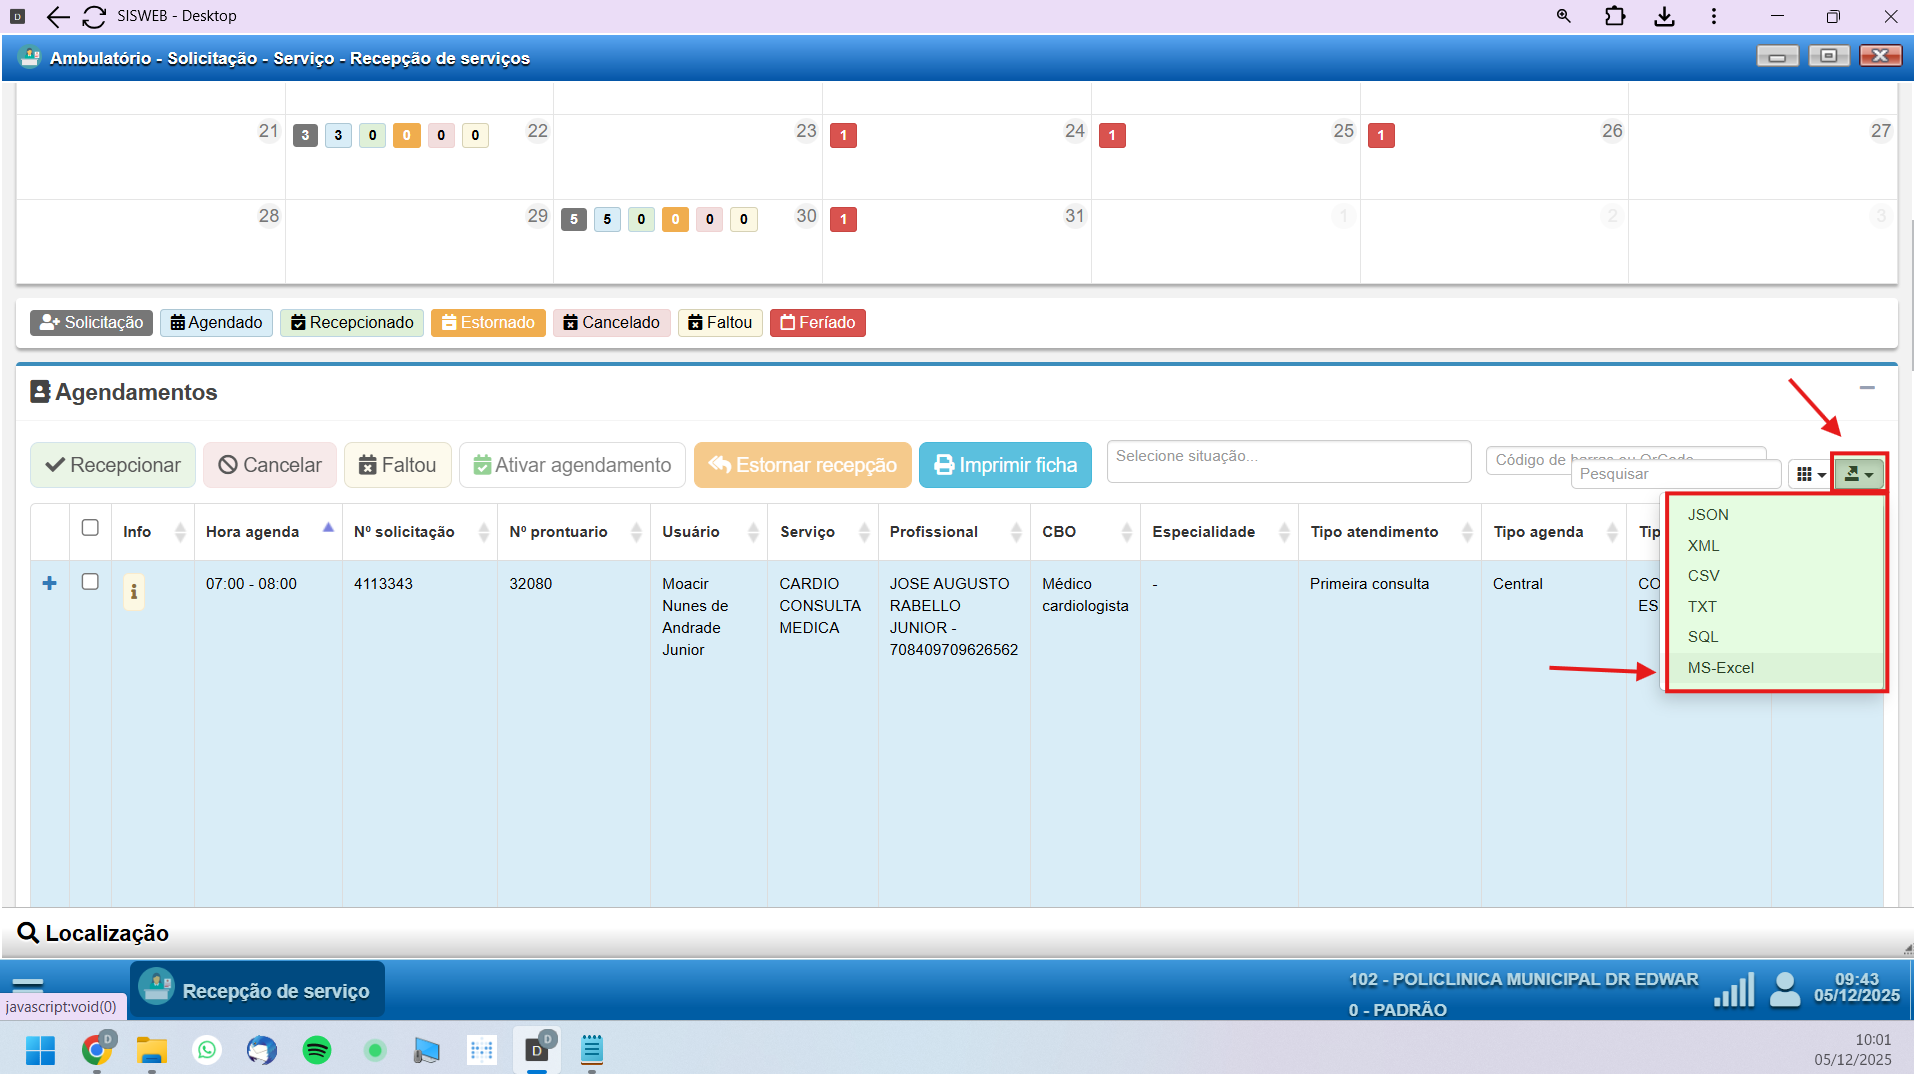The image size is (1914, 1074).
Task: Check the checkbox for the 07:00 appointment row
Action: coord(90,582)
